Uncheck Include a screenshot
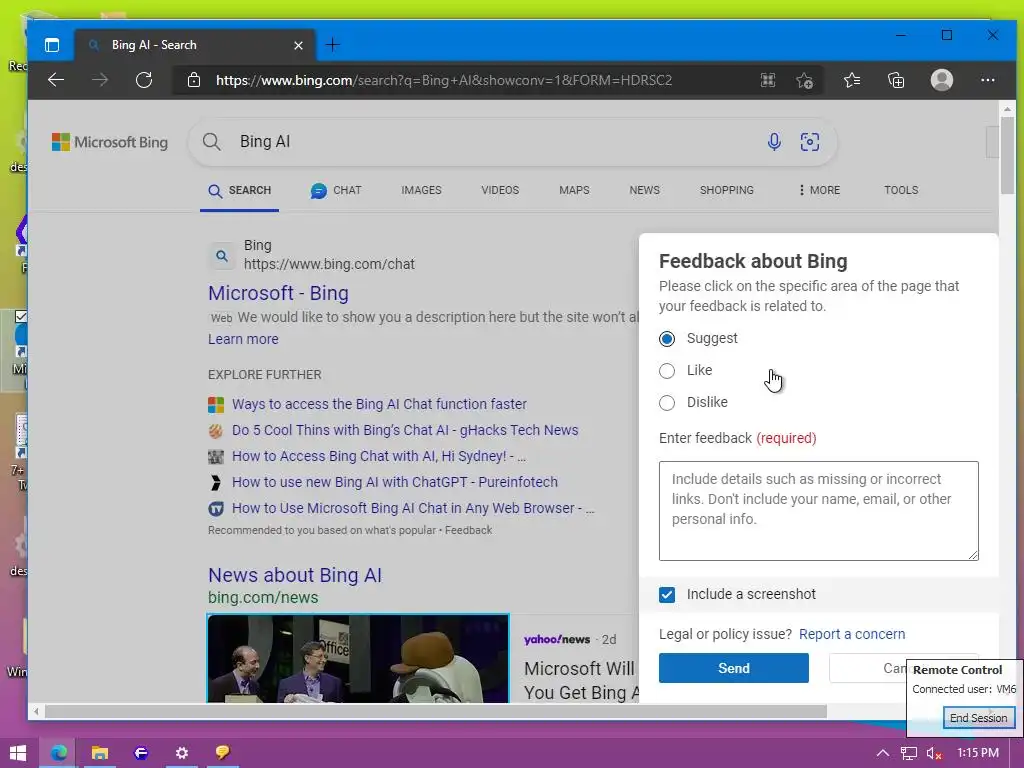This screenshot has width=1024, height=768. pos(667,594)
